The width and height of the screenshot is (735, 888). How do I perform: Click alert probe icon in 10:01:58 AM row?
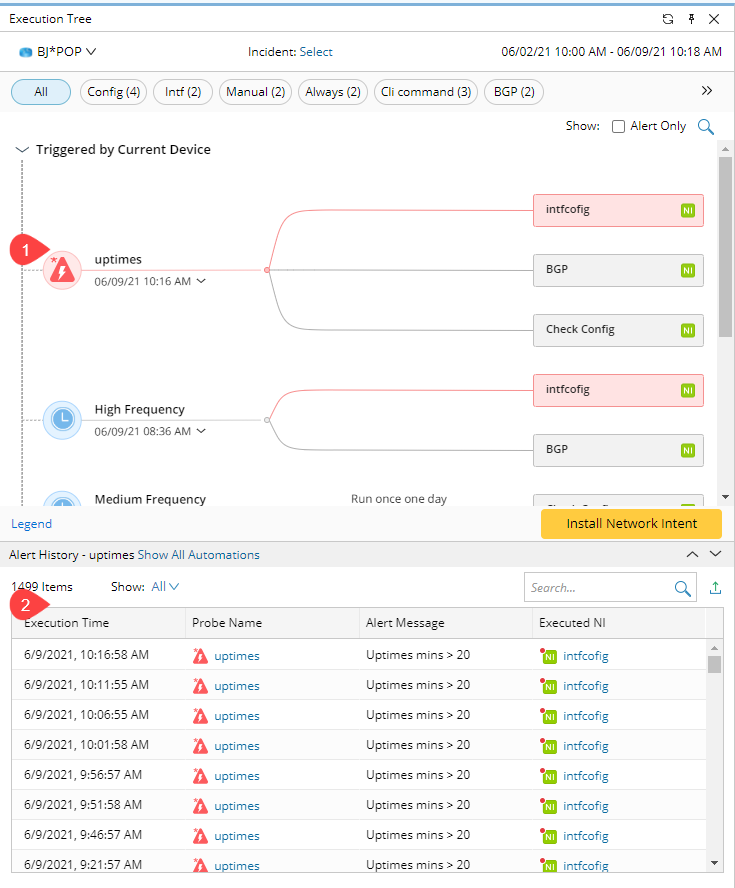pyautogui.click(x=200, y=746)
